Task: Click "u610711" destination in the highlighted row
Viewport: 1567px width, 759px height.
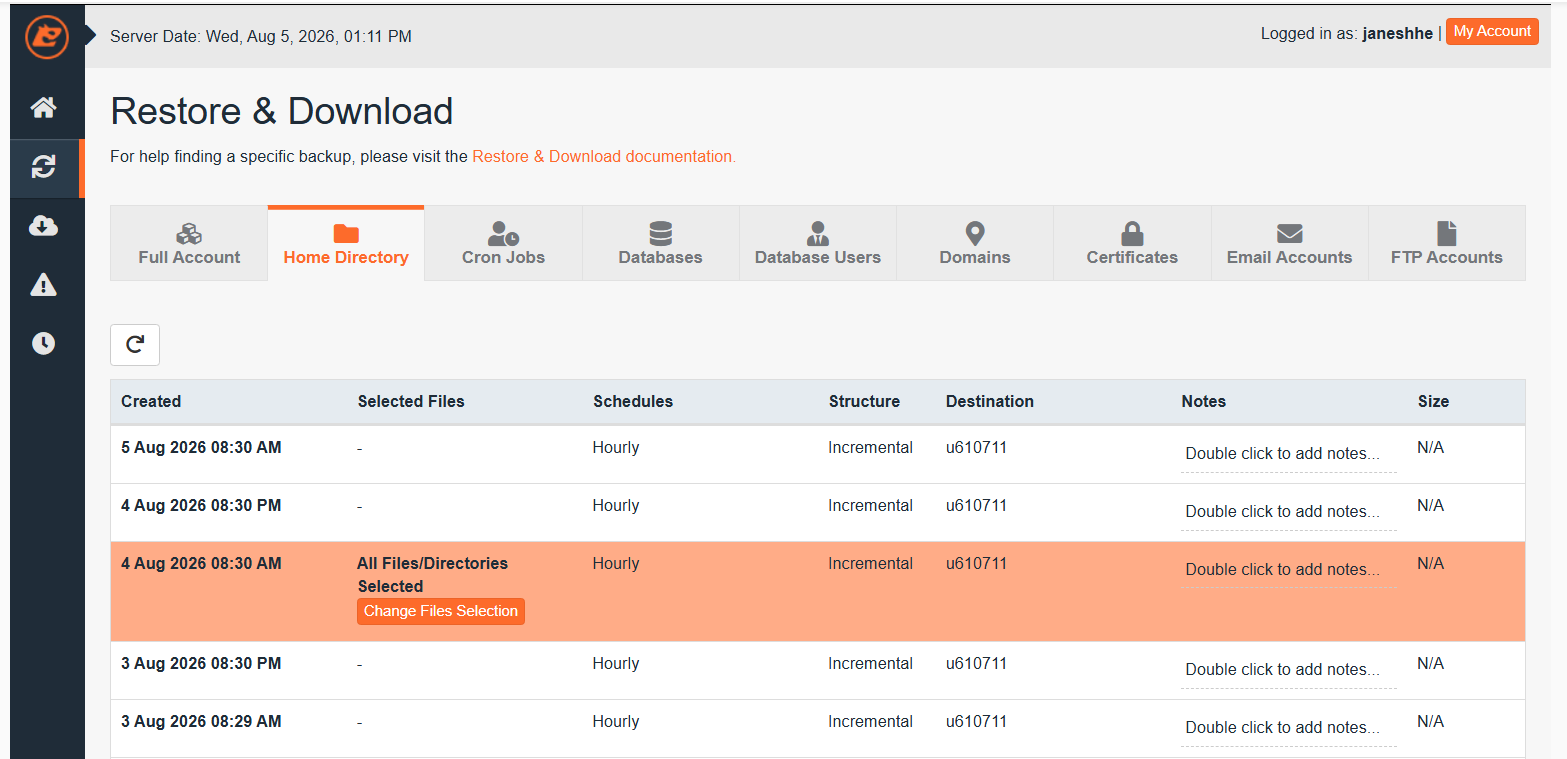Action: tap(976, 564)
